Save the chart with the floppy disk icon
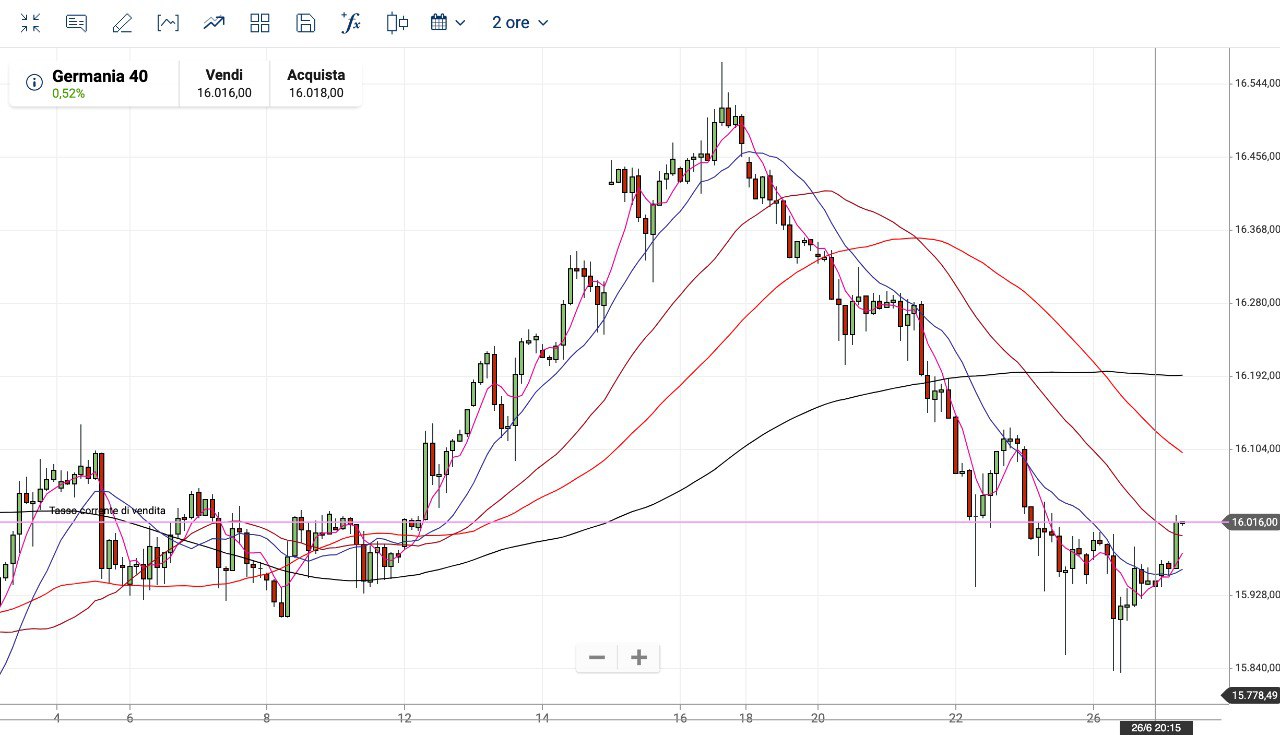 coord(306,23)
